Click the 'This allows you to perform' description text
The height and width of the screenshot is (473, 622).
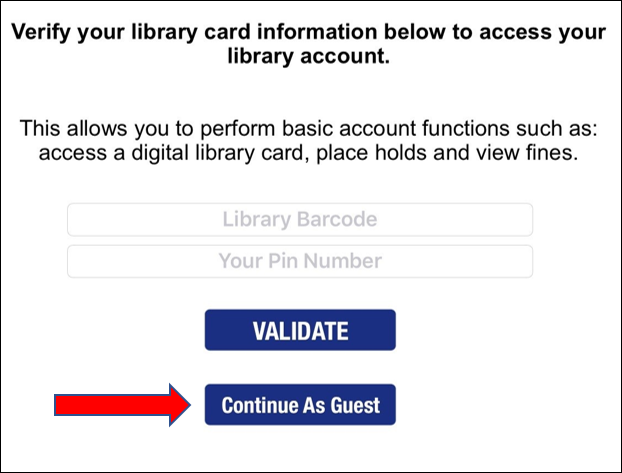click(x=309, y=140)
